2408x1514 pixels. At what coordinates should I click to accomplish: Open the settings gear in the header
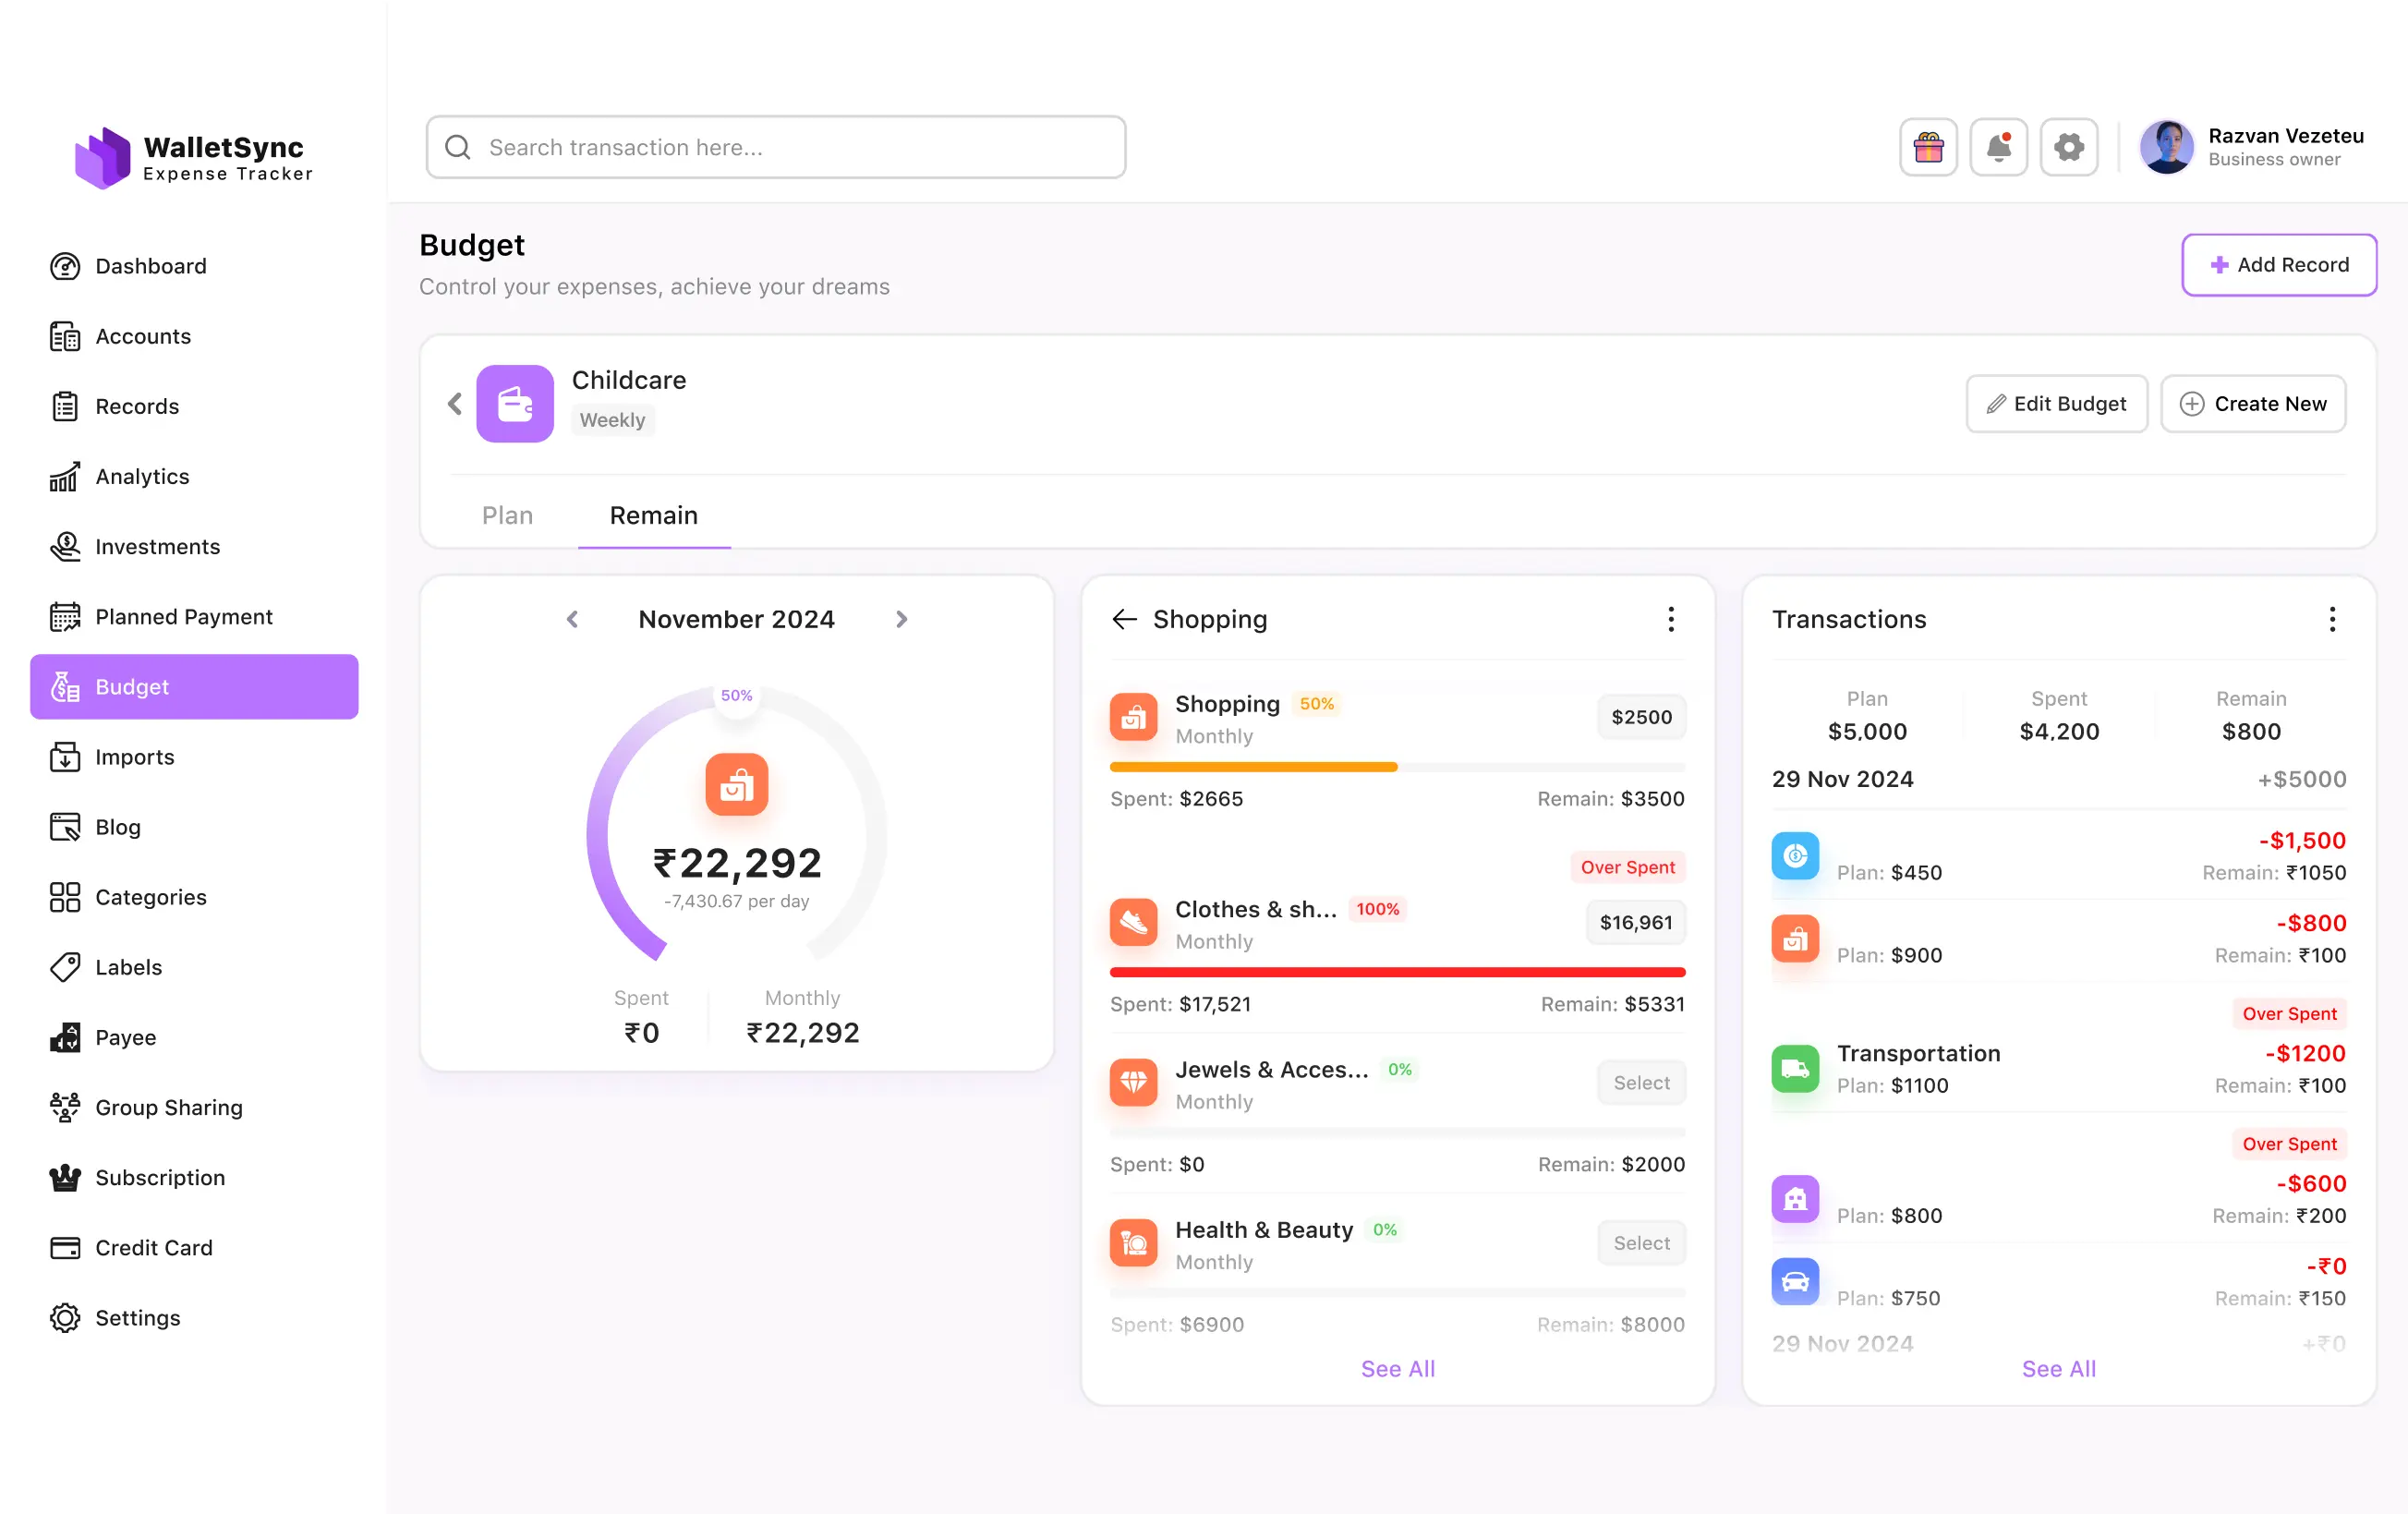(x=2068, y=147)
